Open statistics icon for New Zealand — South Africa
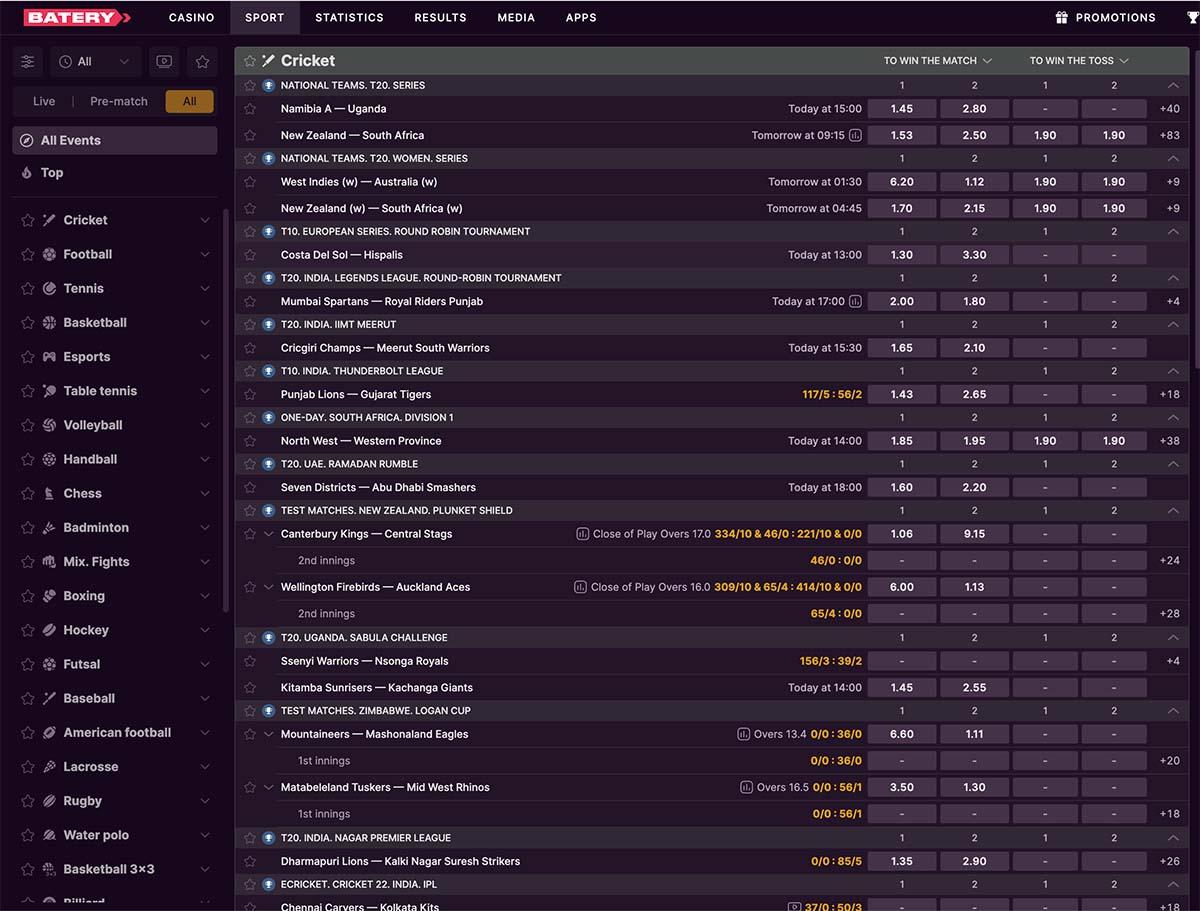This screenshot has width=1200, height=911. pos(855,135)
